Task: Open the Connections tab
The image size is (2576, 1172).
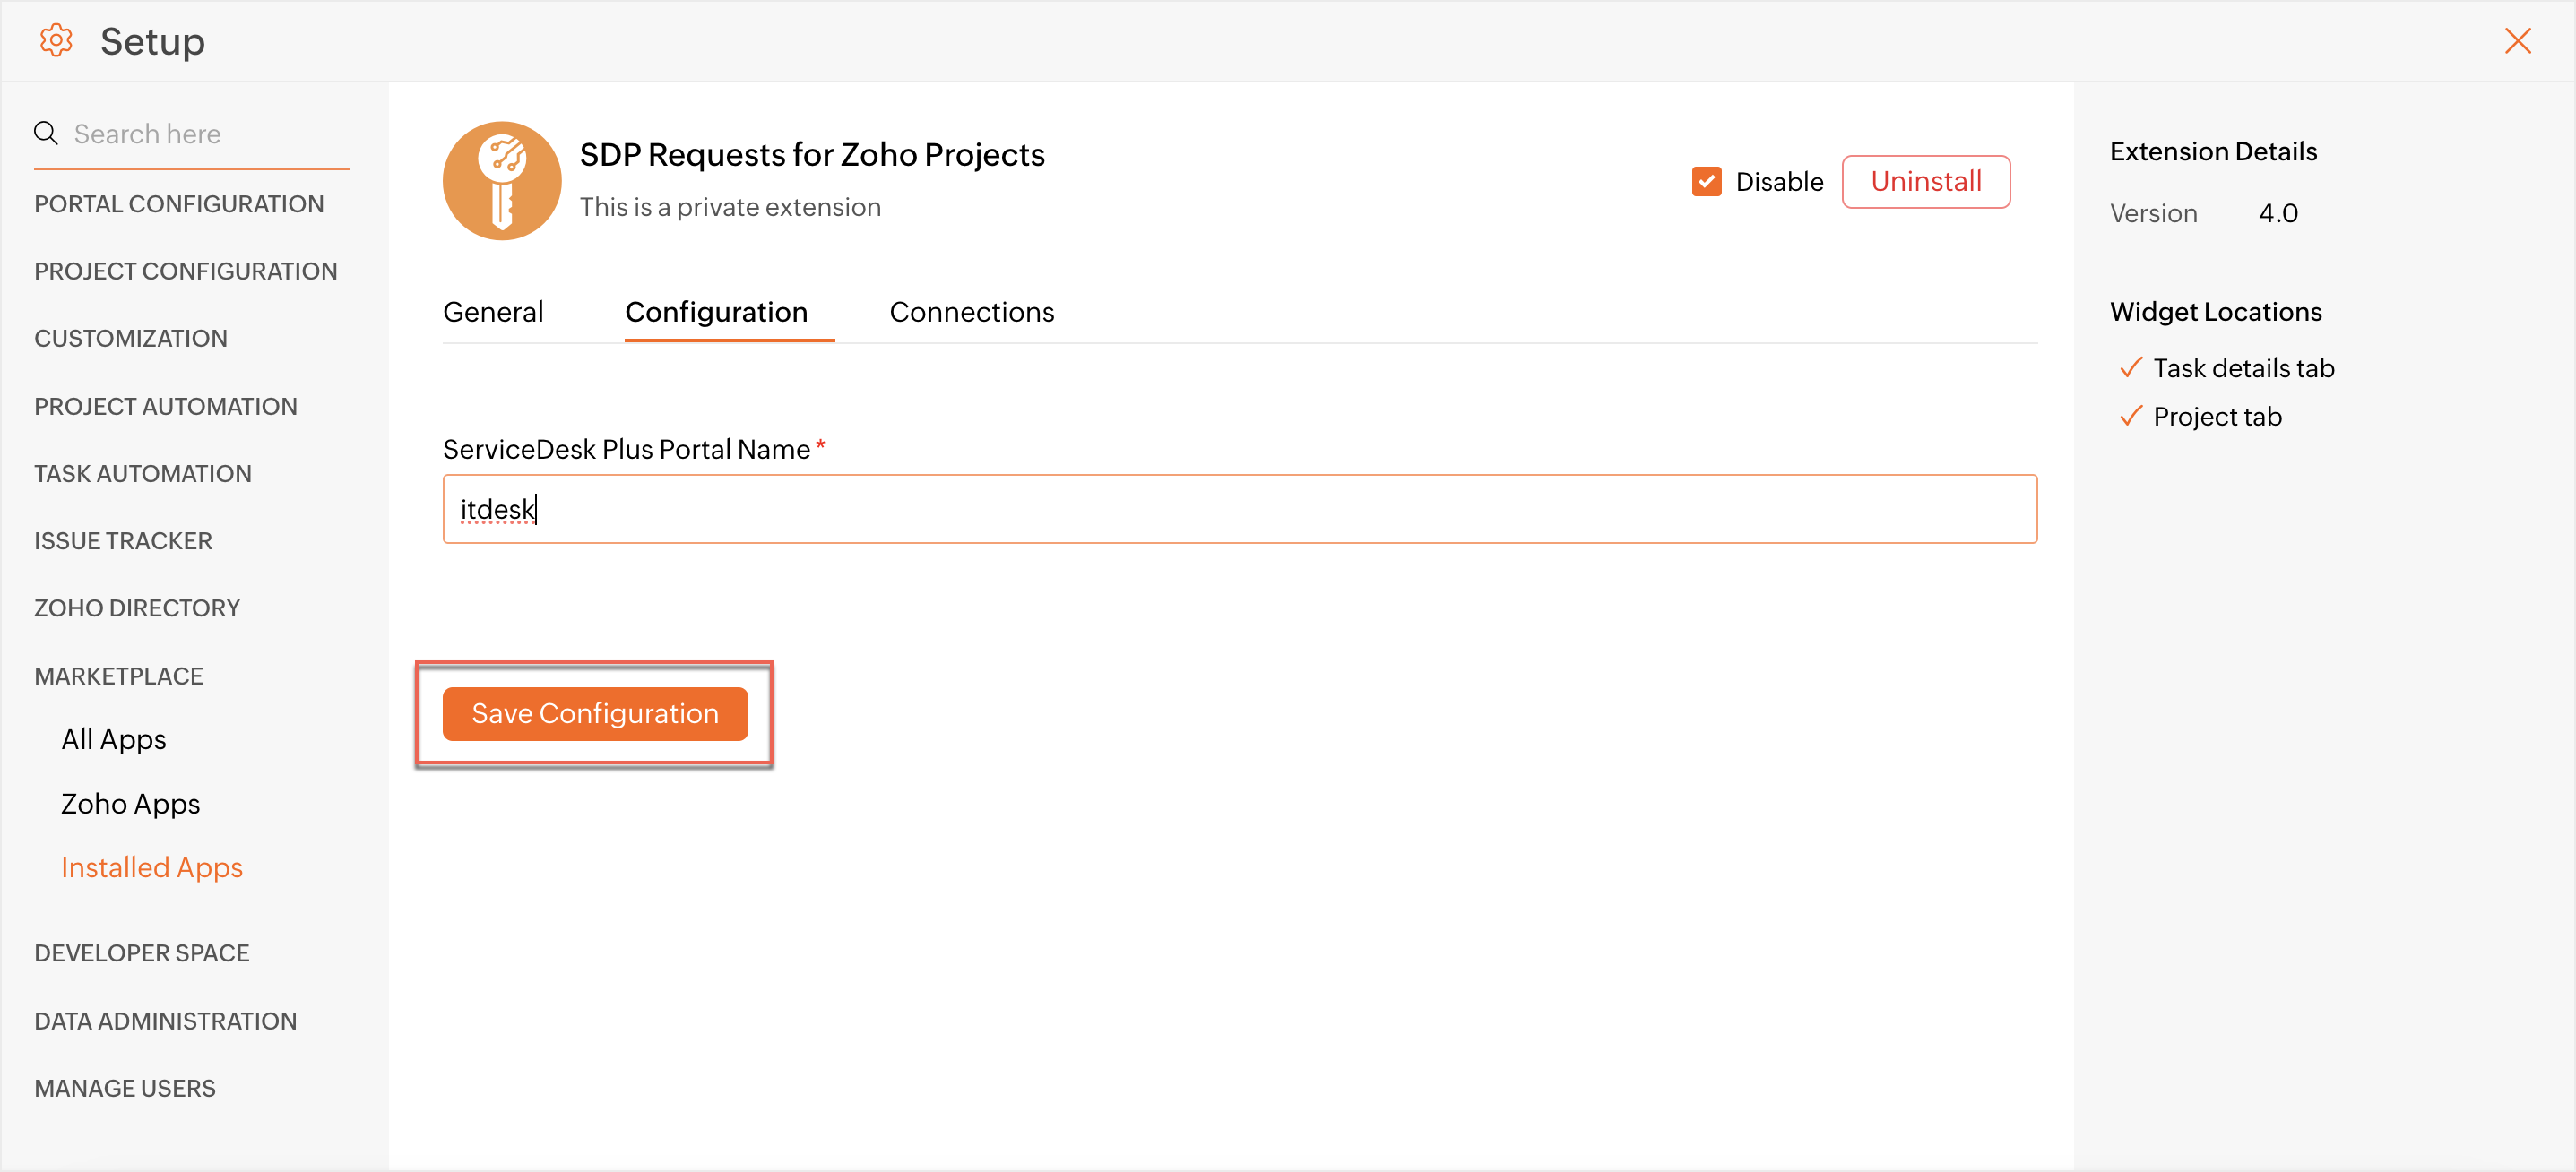Action: [x=971, y=312]
